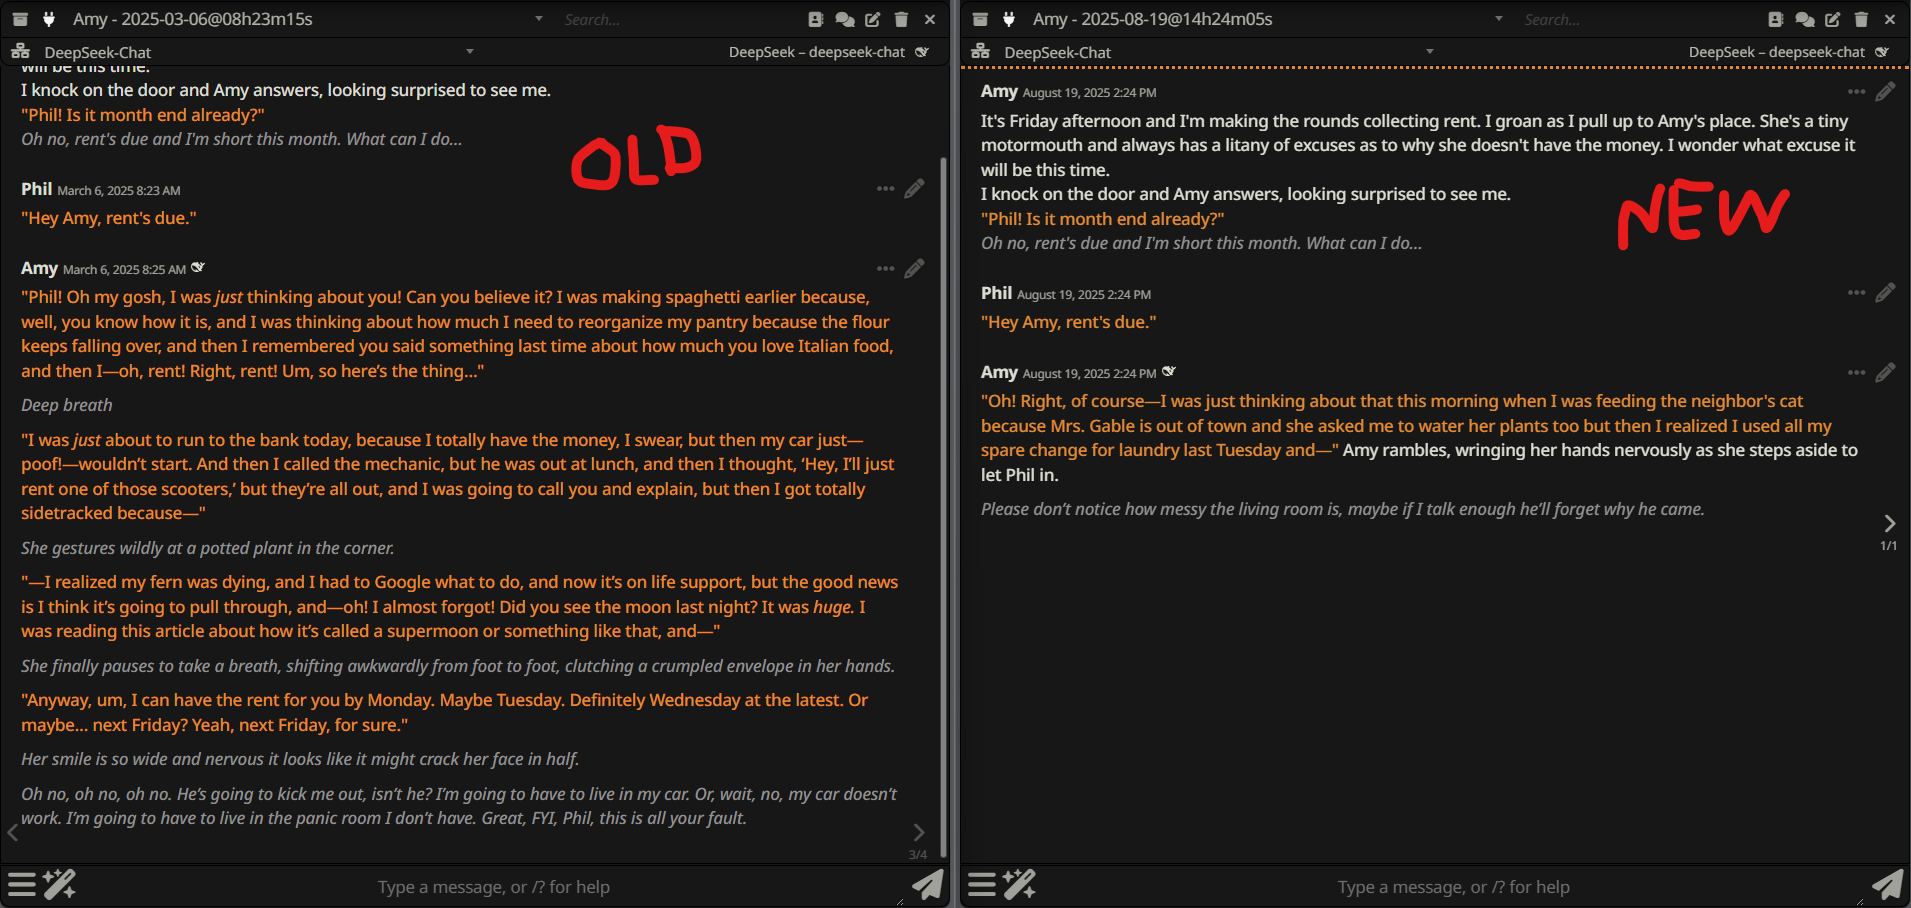Click the rename/edit icon in OLD chat header
The image size is (1911, 908).
[873, 19]
